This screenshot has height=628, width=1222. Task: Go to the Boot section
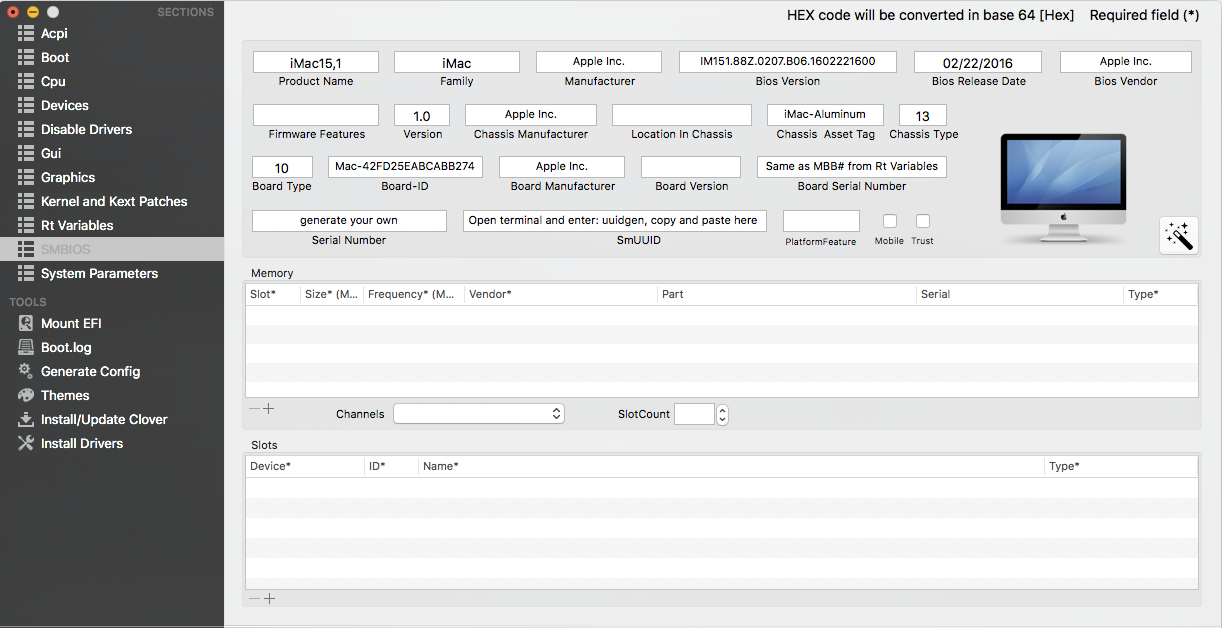pos(112,57)
